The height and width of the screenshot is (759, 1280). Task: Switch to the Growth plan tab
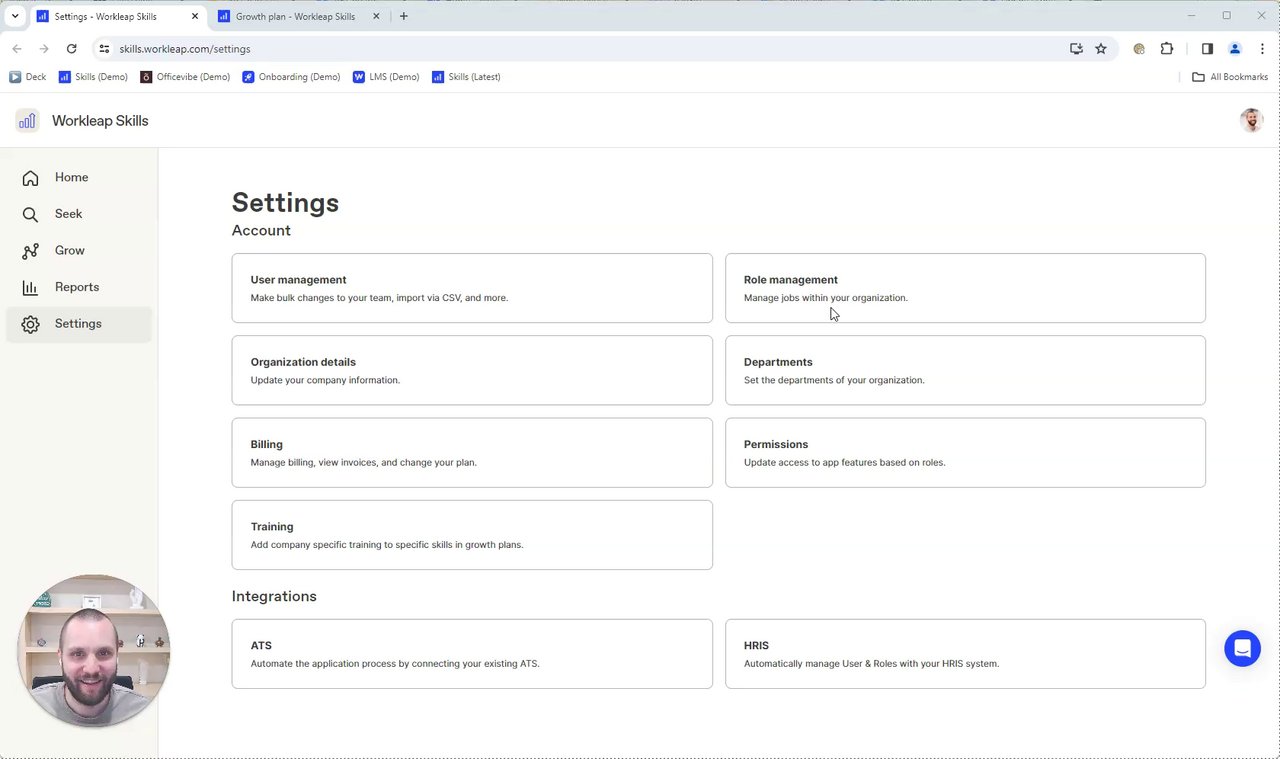click(x=295, y=16)
